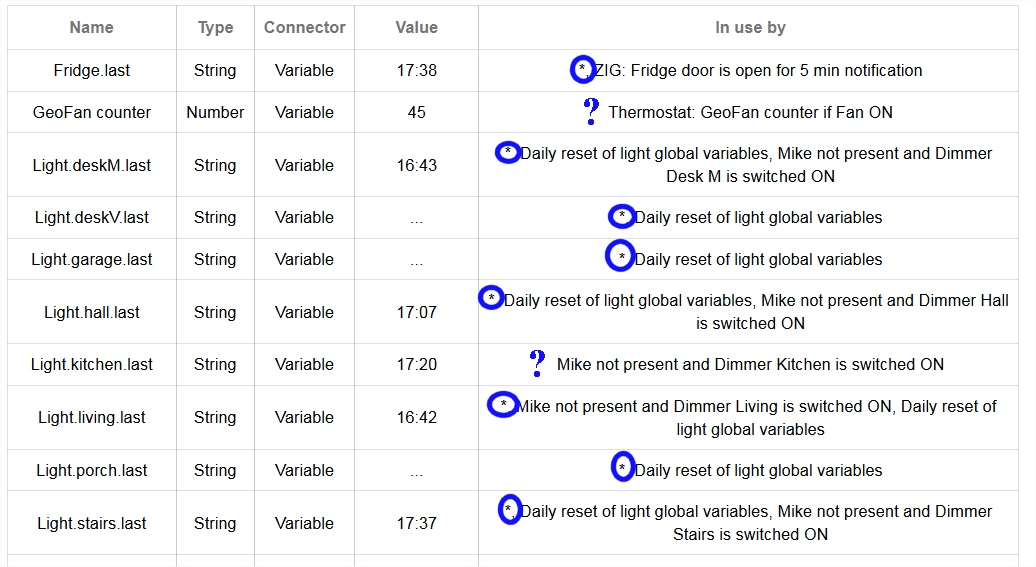Screen dimensions: 1036x567
Task: Open the ZIG Fridge door notification flow
Action: point(758,70)
